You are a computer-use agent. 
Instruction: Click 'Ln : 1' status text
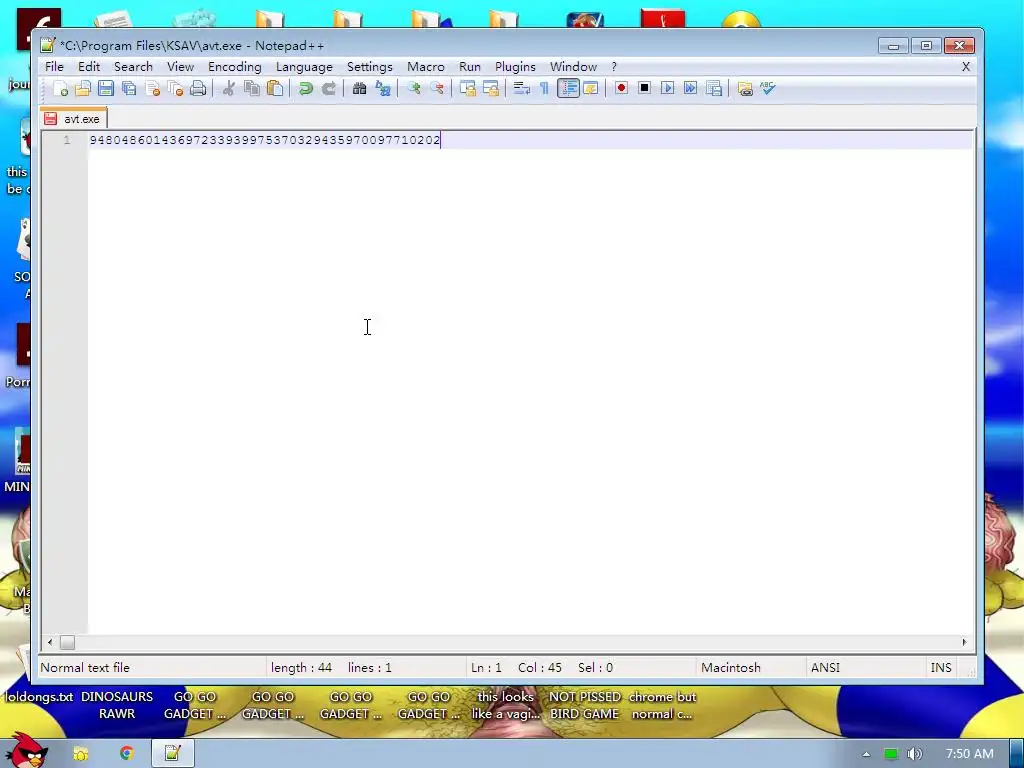(x=487, y=667)
